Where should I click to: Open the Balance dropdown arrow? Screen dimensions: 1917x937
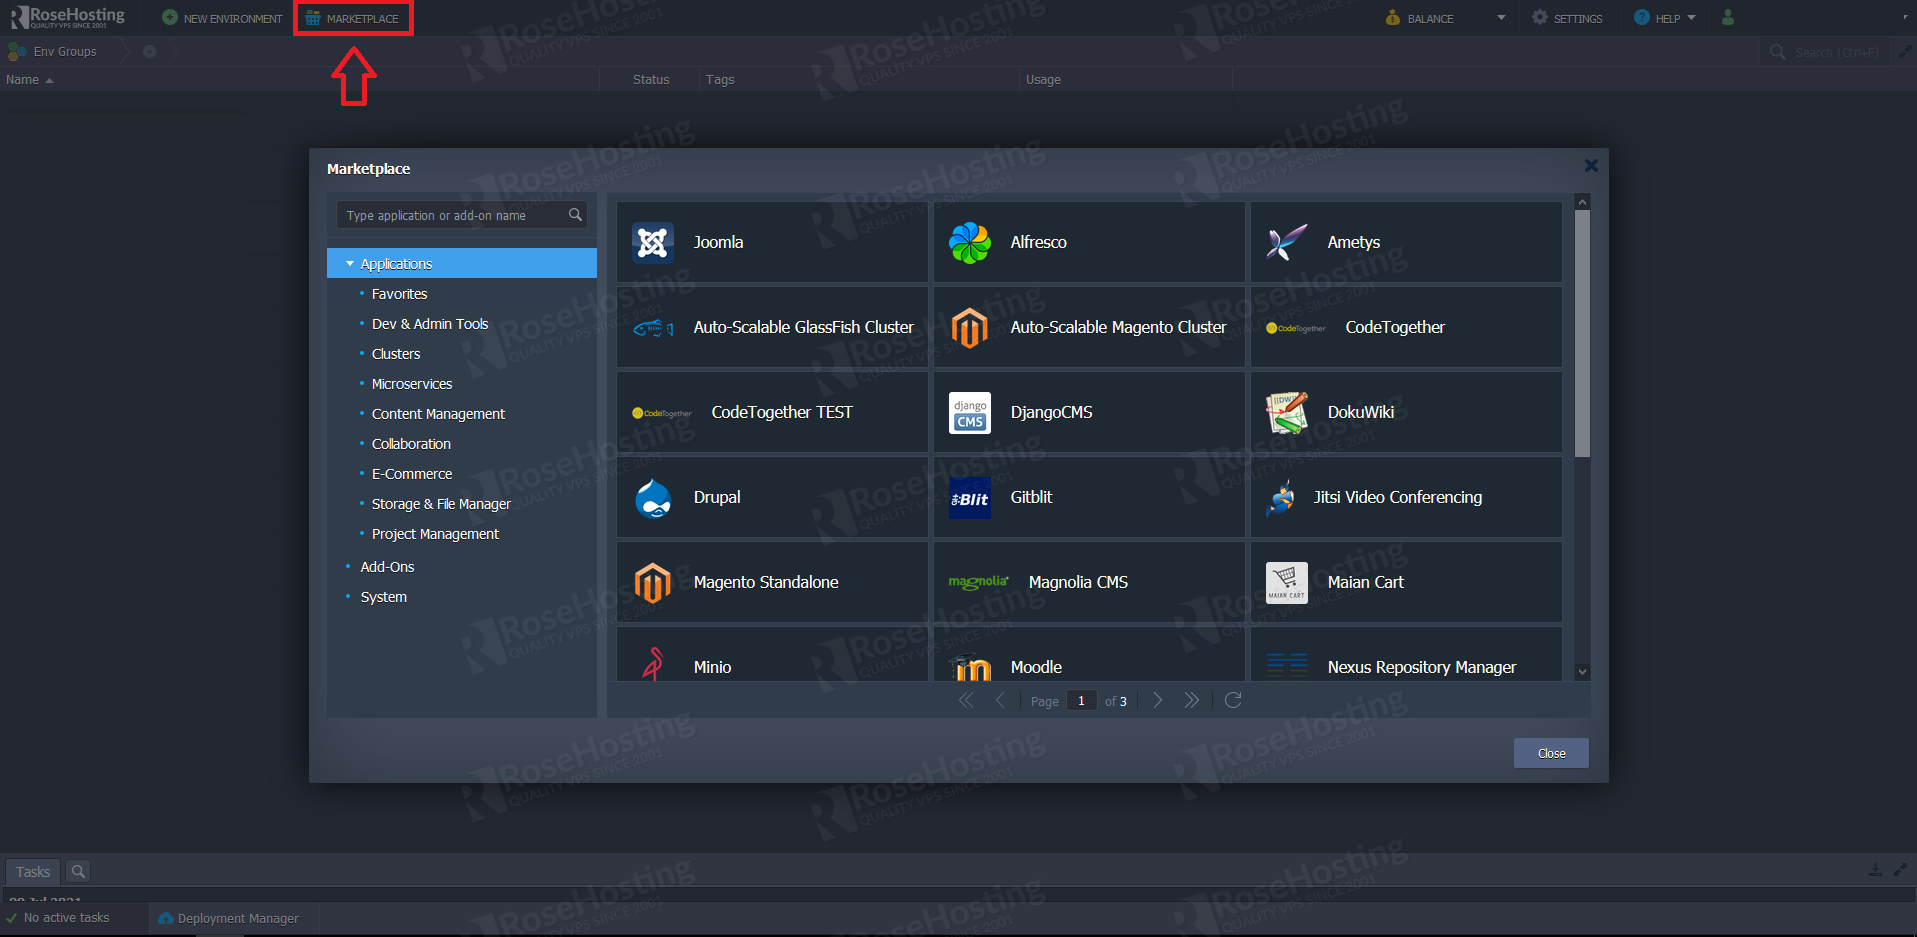pyautogui.click(x=1501, y=17)
